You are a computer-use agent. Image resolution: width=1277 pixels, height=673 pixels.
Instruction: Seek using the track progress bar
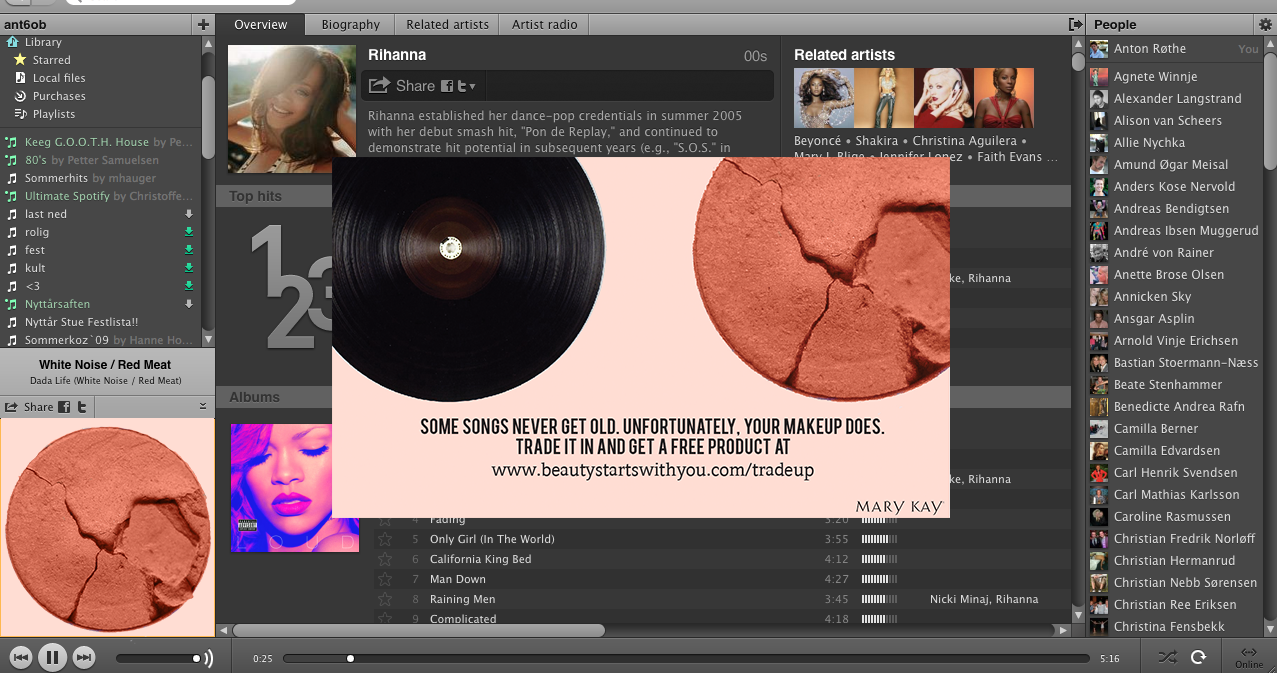pos(686,658)
